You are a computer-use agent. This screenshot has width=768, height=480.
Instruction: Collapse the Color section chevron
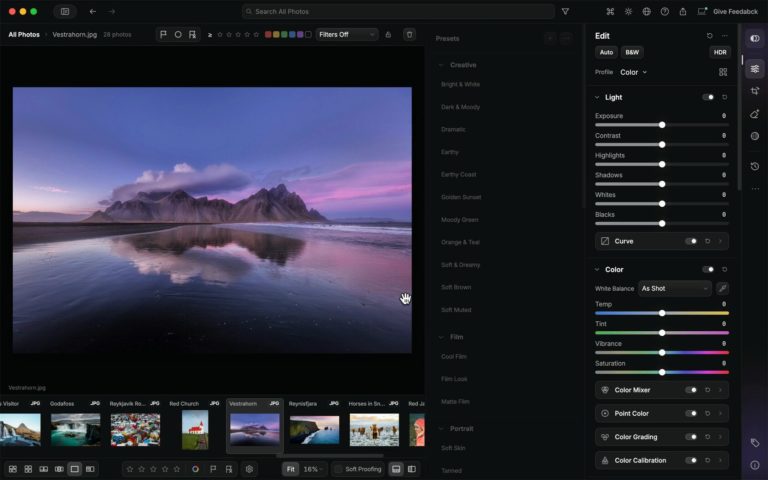pyautogui.click(x=597, y=269)
